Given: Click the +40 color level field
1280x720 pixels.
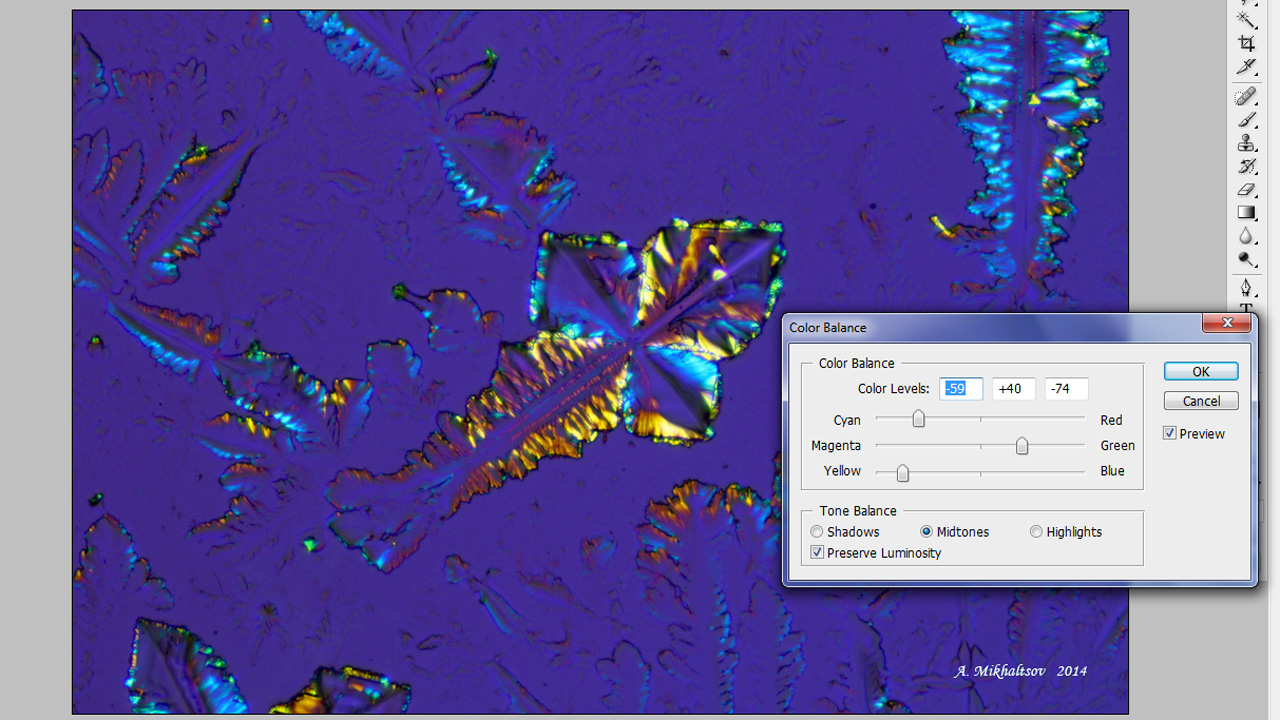Looking at the screenshot, I should (x=1013, y=389).
